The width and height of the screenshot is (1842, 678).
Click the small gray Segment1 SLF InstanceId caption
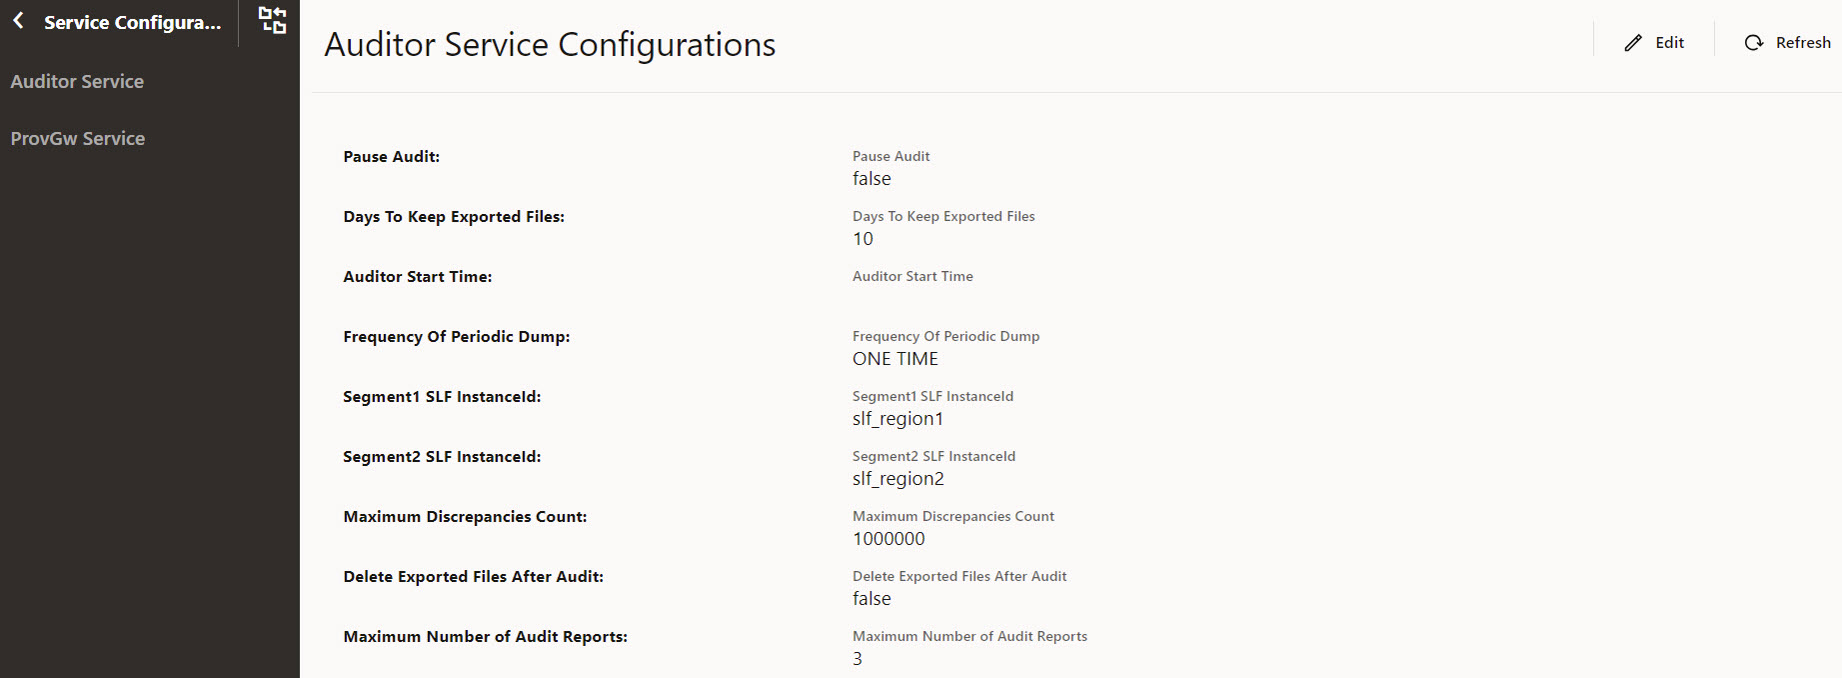[x=932, y=397]
